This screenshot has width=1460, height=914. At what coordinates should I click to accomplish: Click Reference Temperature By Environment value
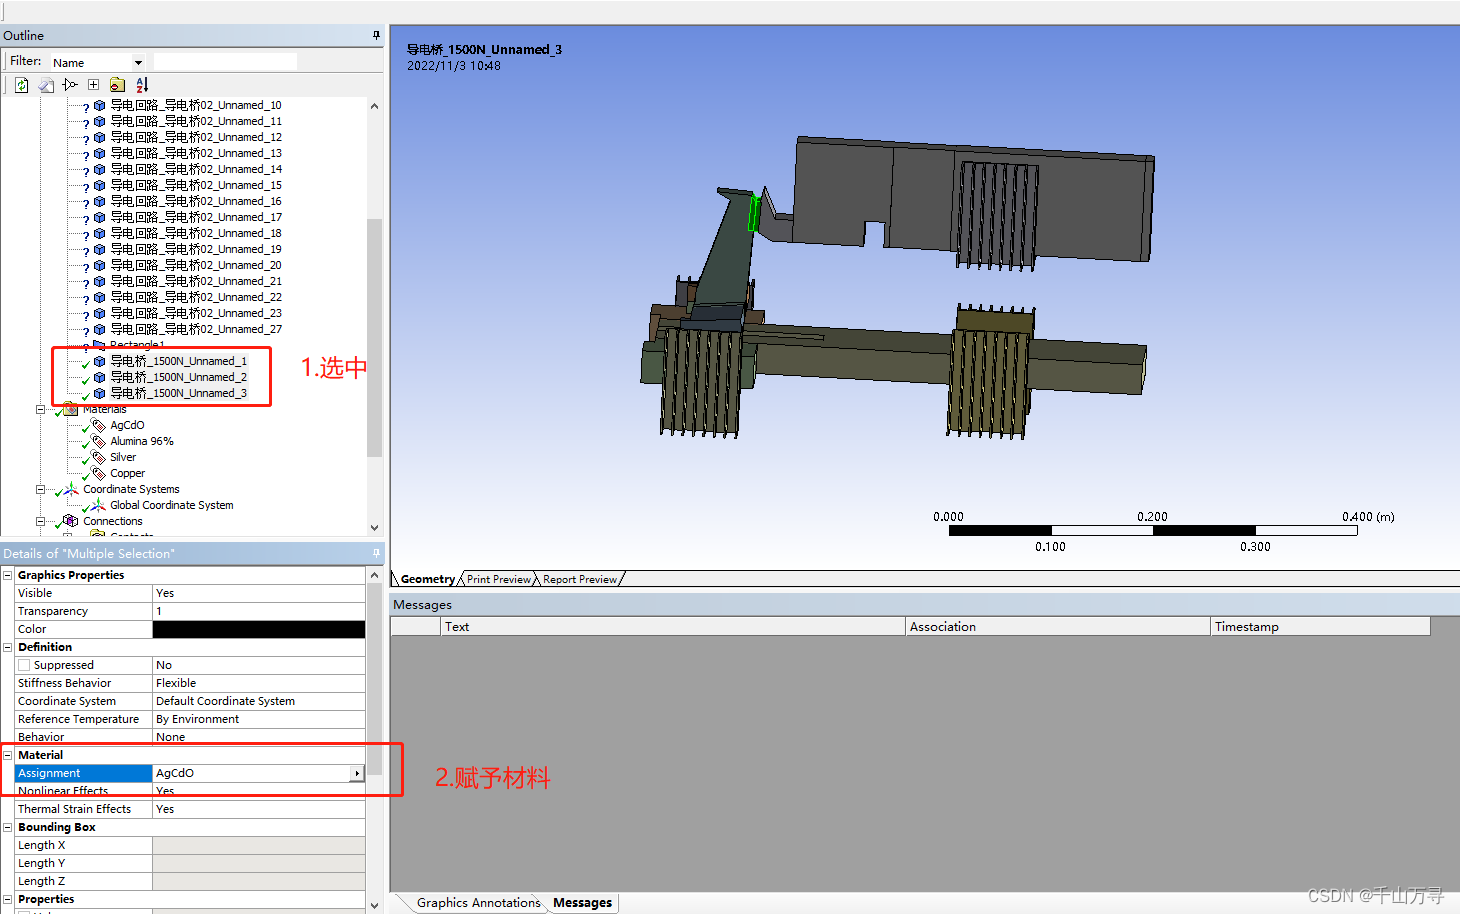click(259, 719)
